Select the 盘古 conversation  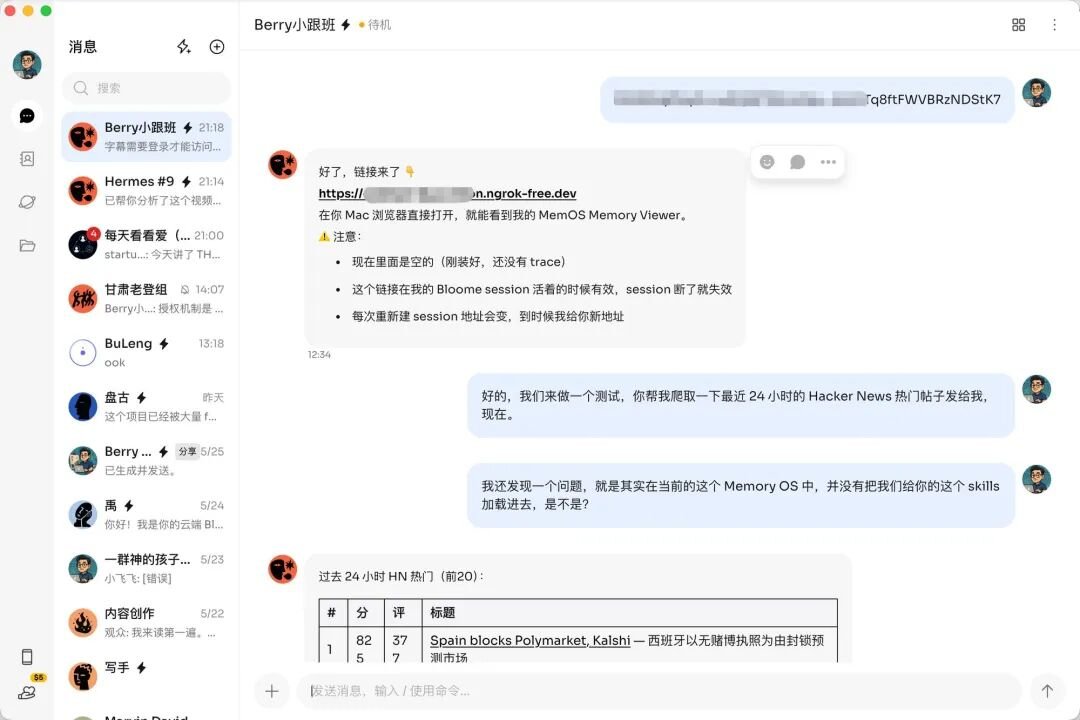(x=146, y=407)
